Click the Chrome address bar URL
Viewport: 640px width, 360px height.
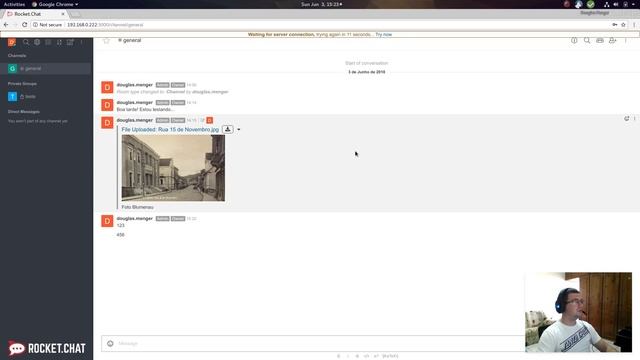[105, 25]
